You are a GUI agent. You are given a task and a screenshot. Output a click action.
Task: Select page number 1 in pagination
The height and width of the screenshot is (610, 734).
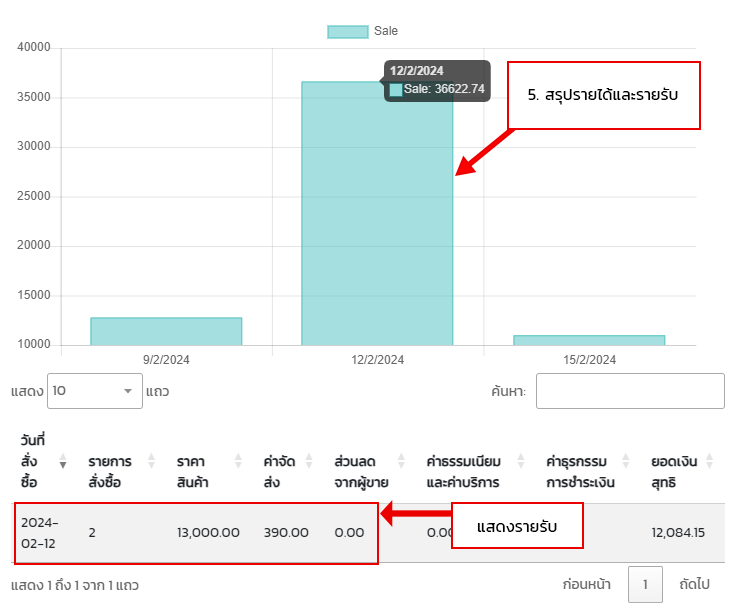point(645,585)
